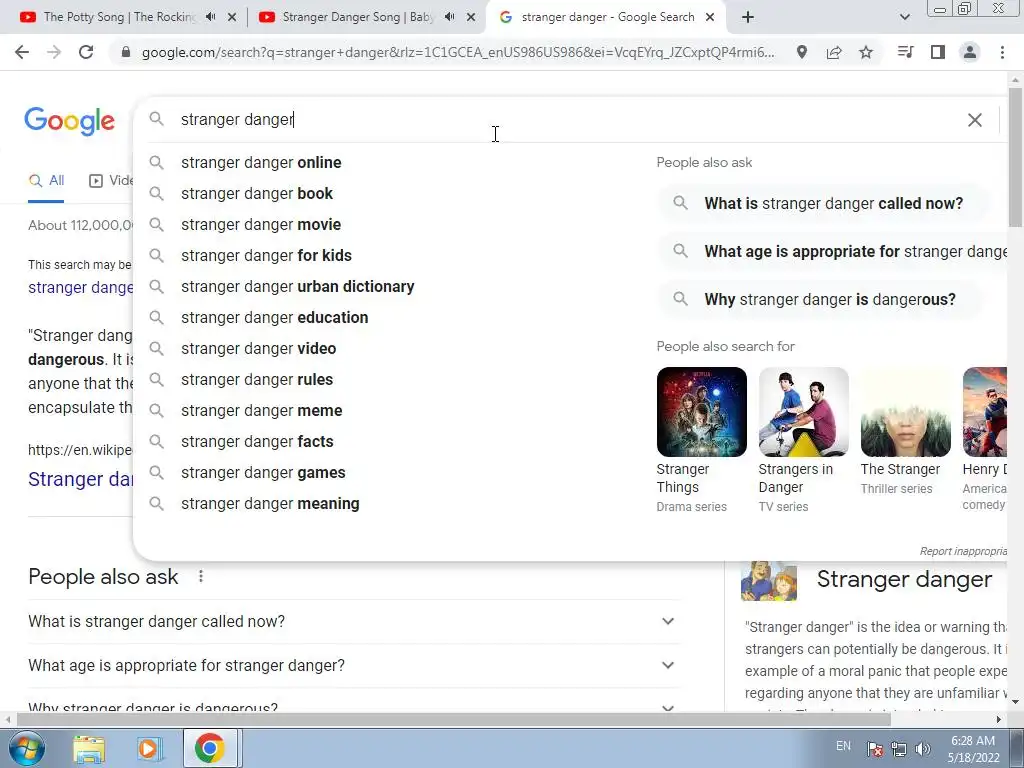Open the network tray icon
1024x768 pixels.
(x=899, y=749)
